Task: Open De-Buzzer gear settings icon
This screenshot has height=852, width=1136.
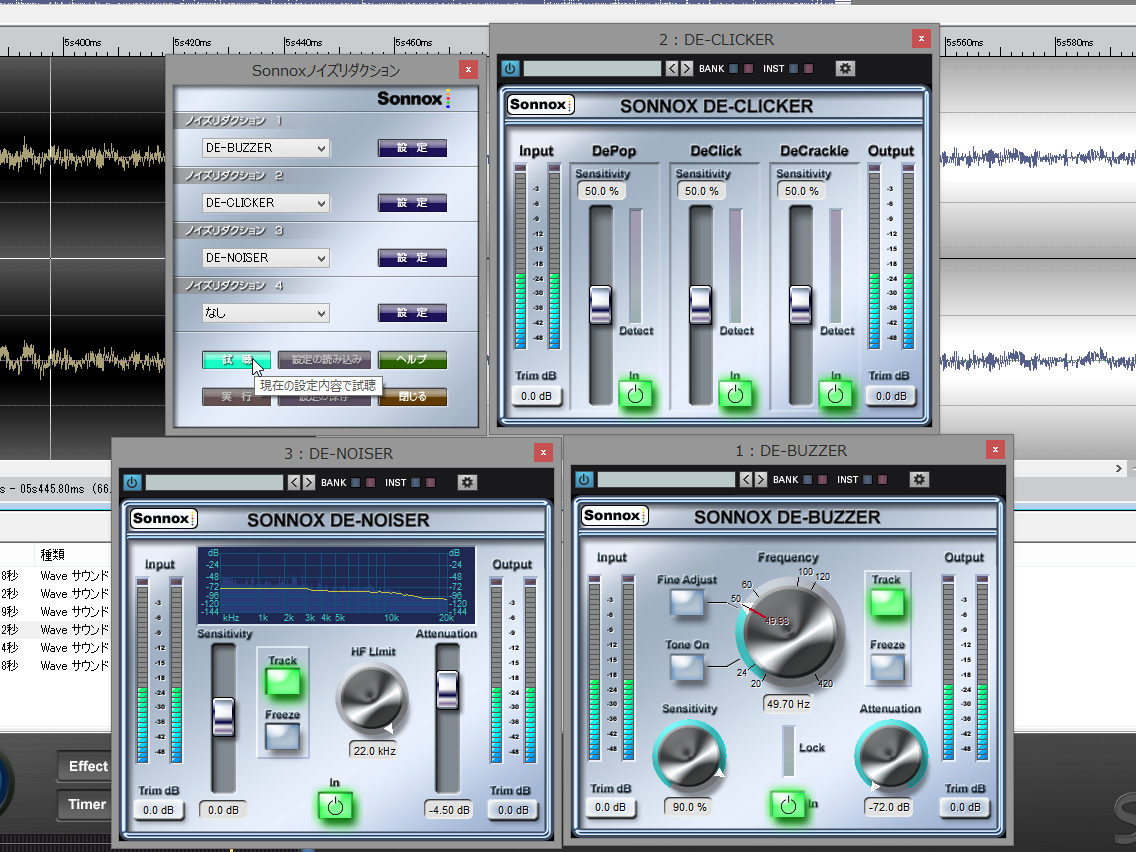Action: pyautogui.click(x=919, y=480)
